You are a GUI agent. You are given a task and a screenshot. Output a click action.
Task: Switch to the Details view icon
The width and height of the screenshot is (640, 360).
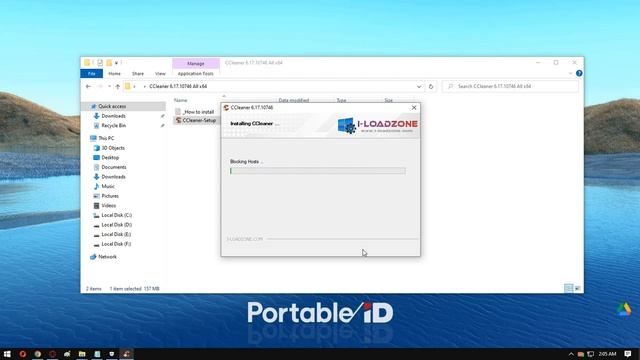(568, 289)
